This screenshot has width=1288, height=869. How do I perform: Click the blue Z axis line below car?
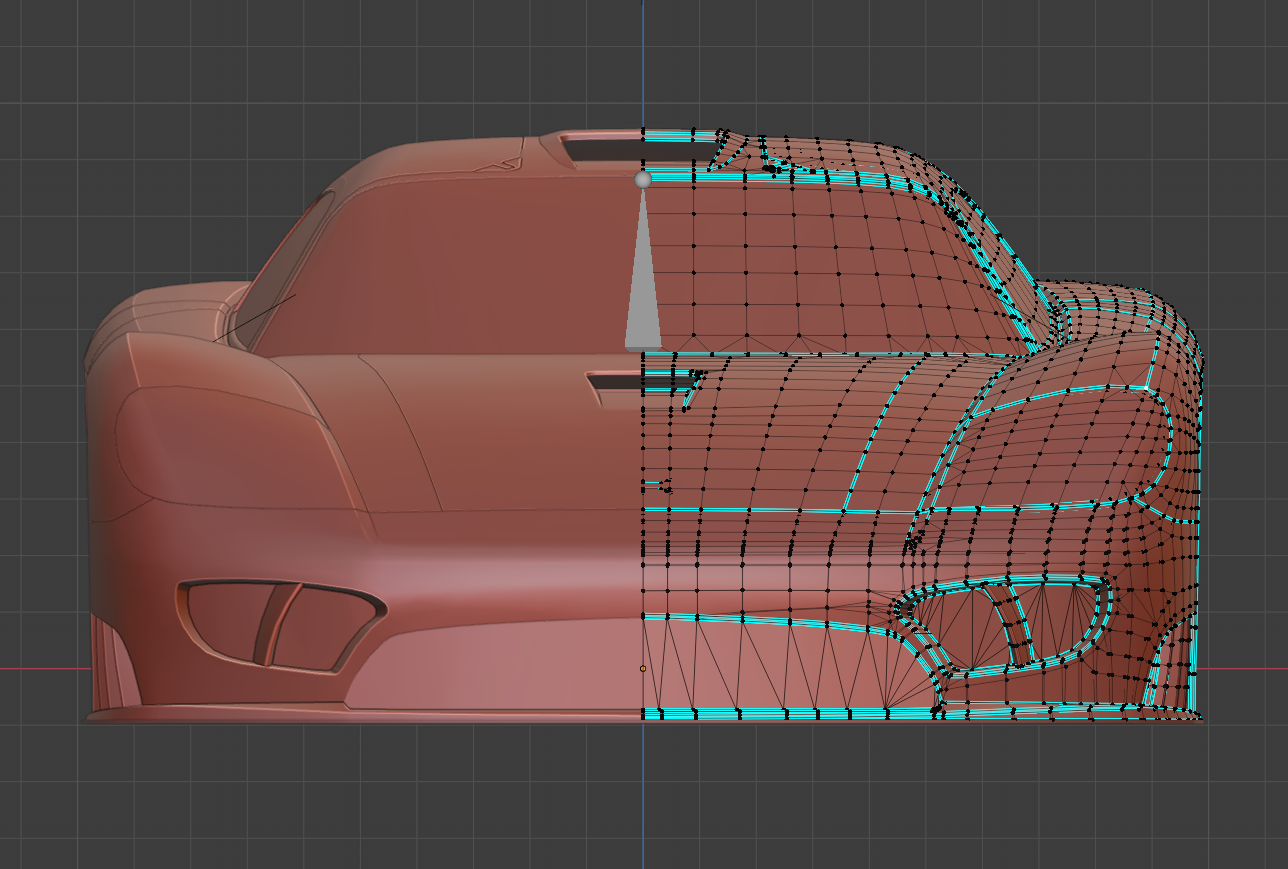tap(643, 800)
